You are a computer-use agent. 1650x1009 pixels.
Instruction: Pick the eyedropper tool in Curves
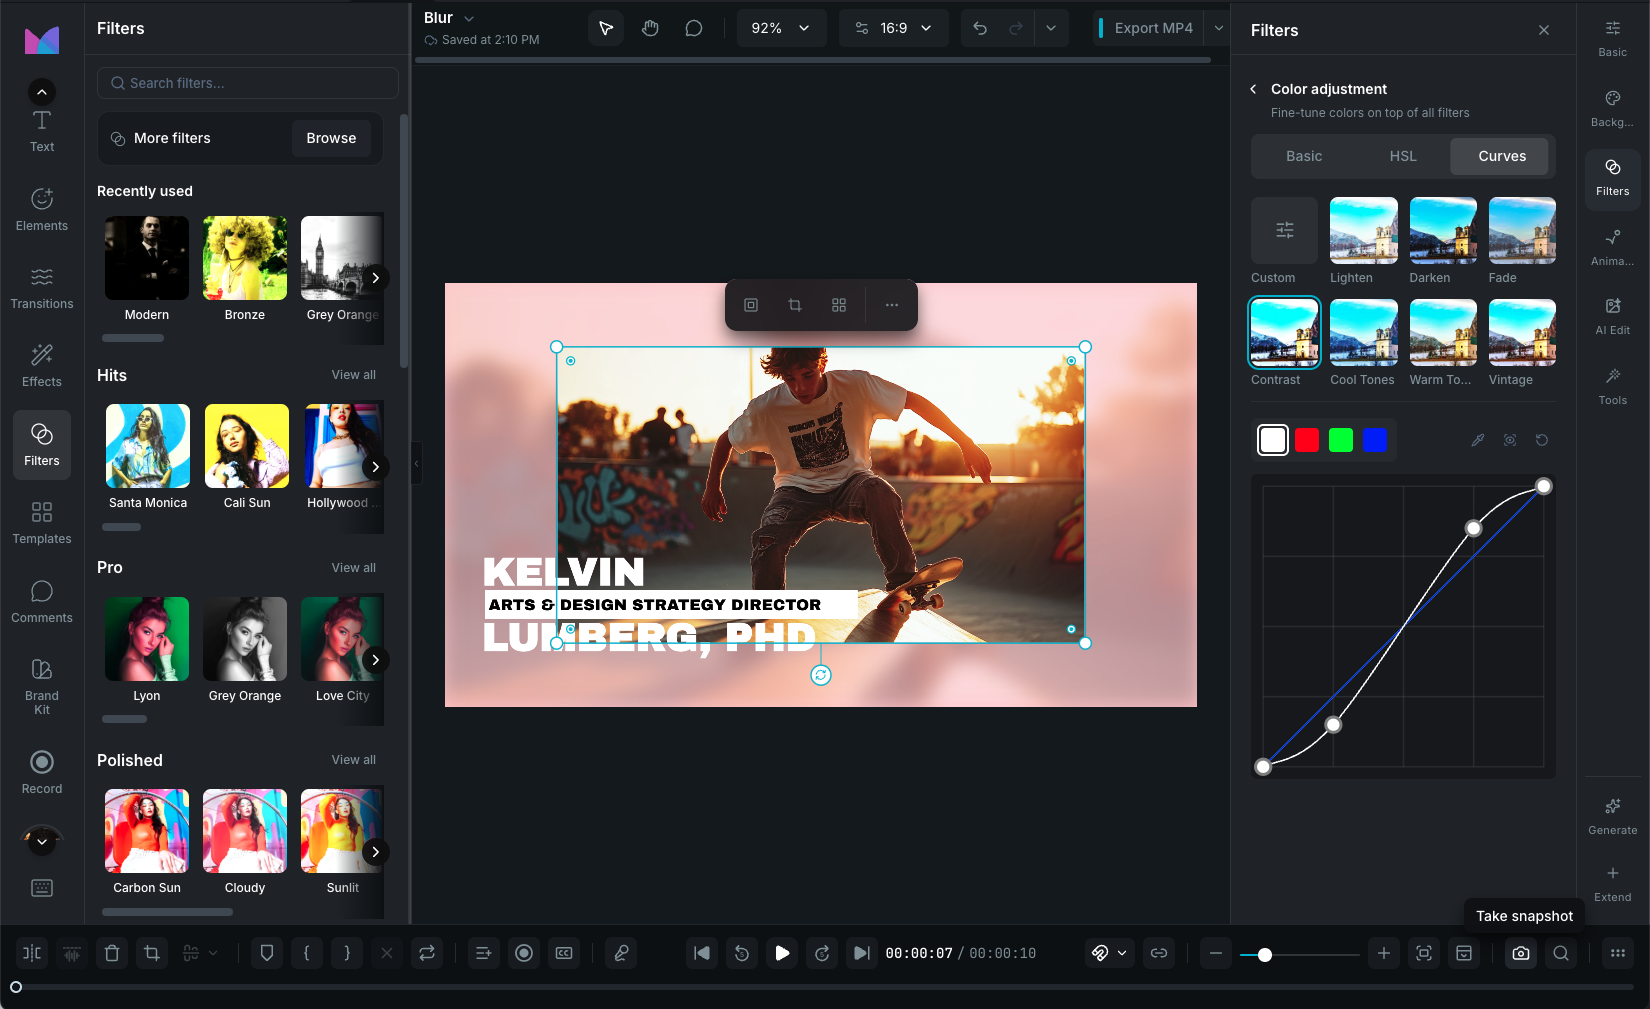tap(1478, 440)
